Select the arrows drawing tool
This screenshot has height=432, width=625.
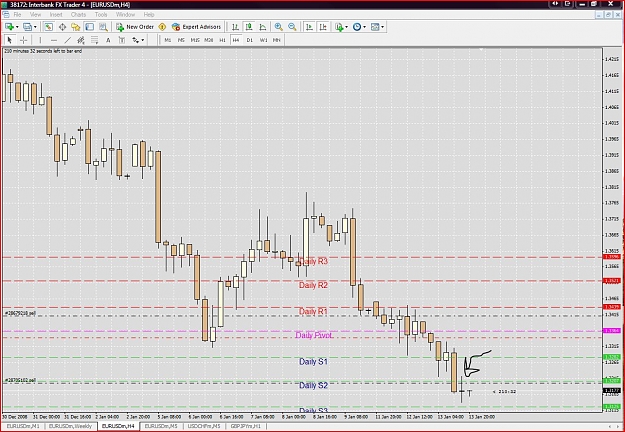click(x=136, y=40)
